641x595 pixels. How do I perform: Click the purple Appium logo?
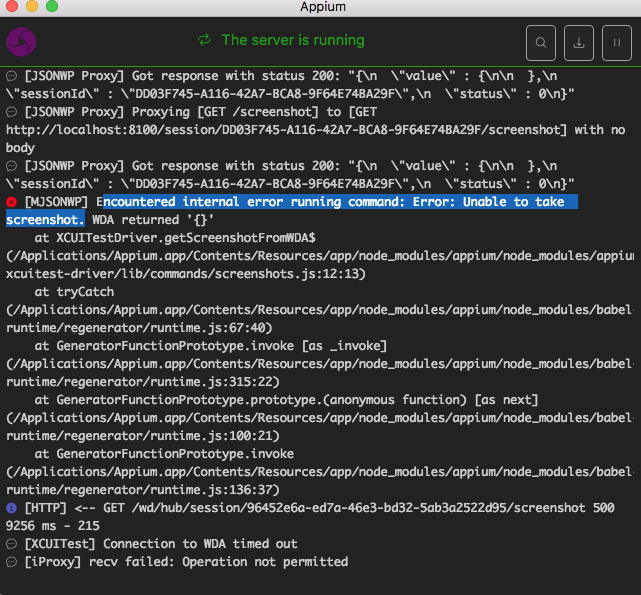(21, 42)
